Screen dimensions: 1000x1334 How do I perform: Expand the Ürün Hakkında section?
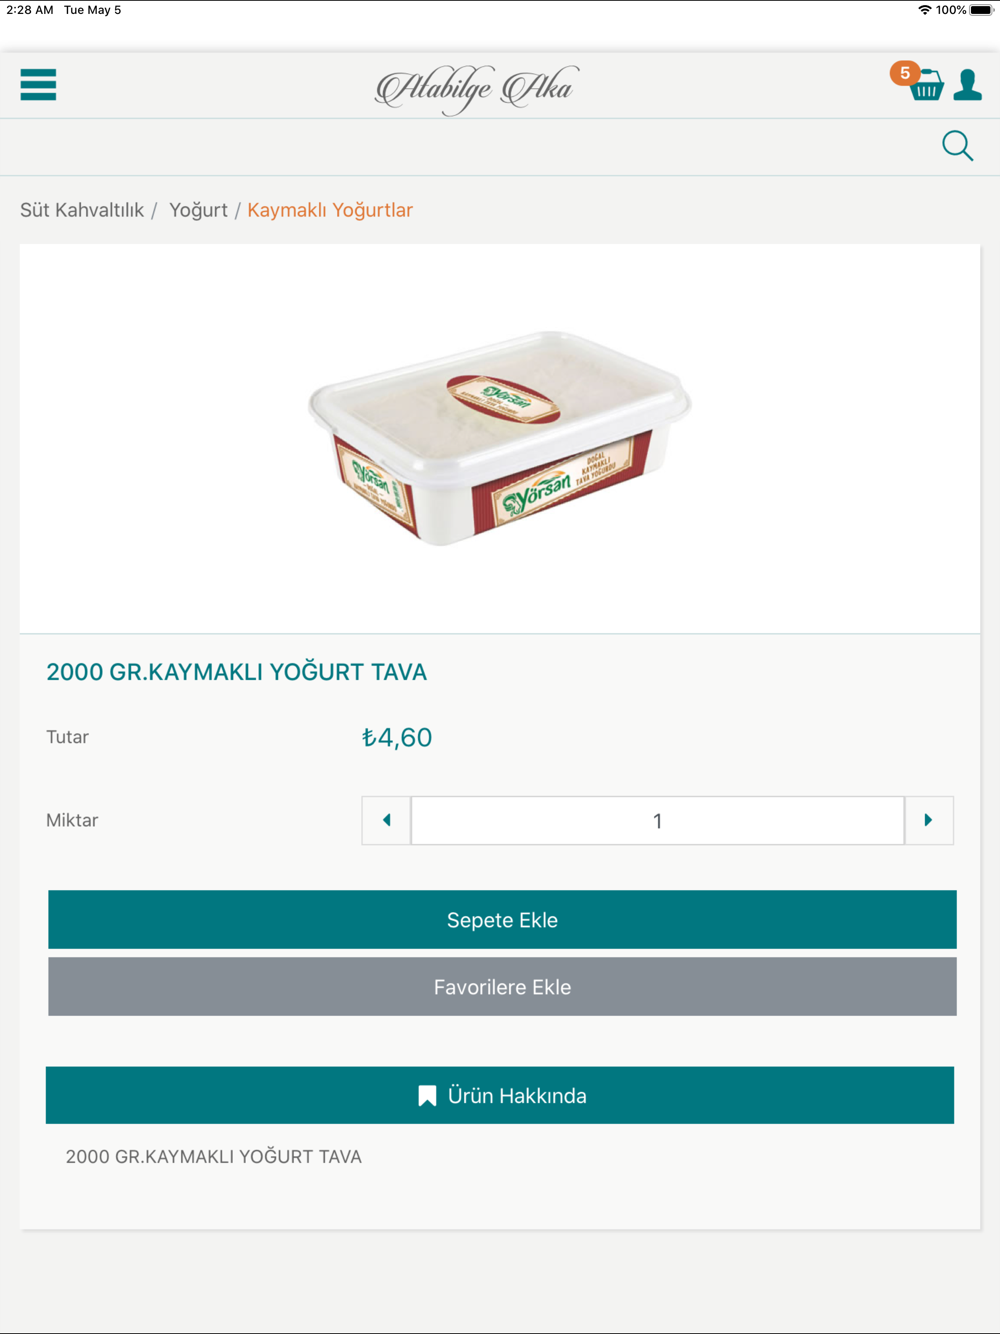coord(500,1095)
